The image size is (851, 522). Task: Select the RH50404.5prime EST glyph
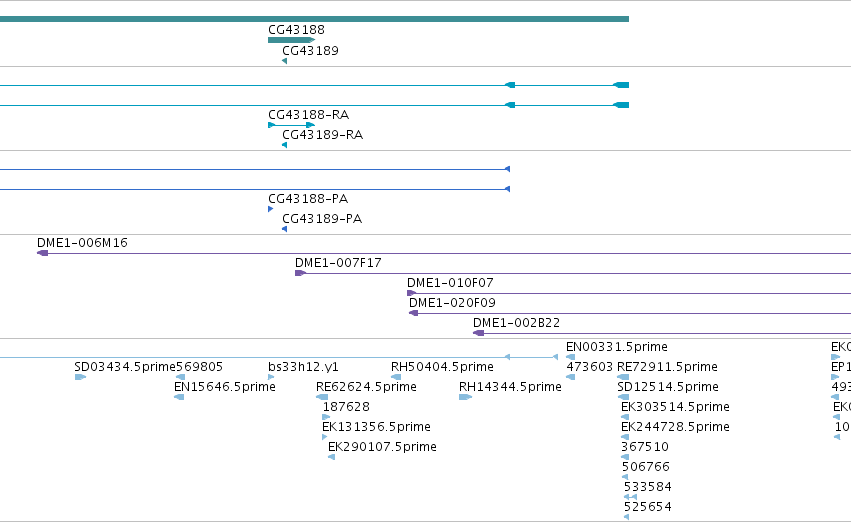(396, 377)
